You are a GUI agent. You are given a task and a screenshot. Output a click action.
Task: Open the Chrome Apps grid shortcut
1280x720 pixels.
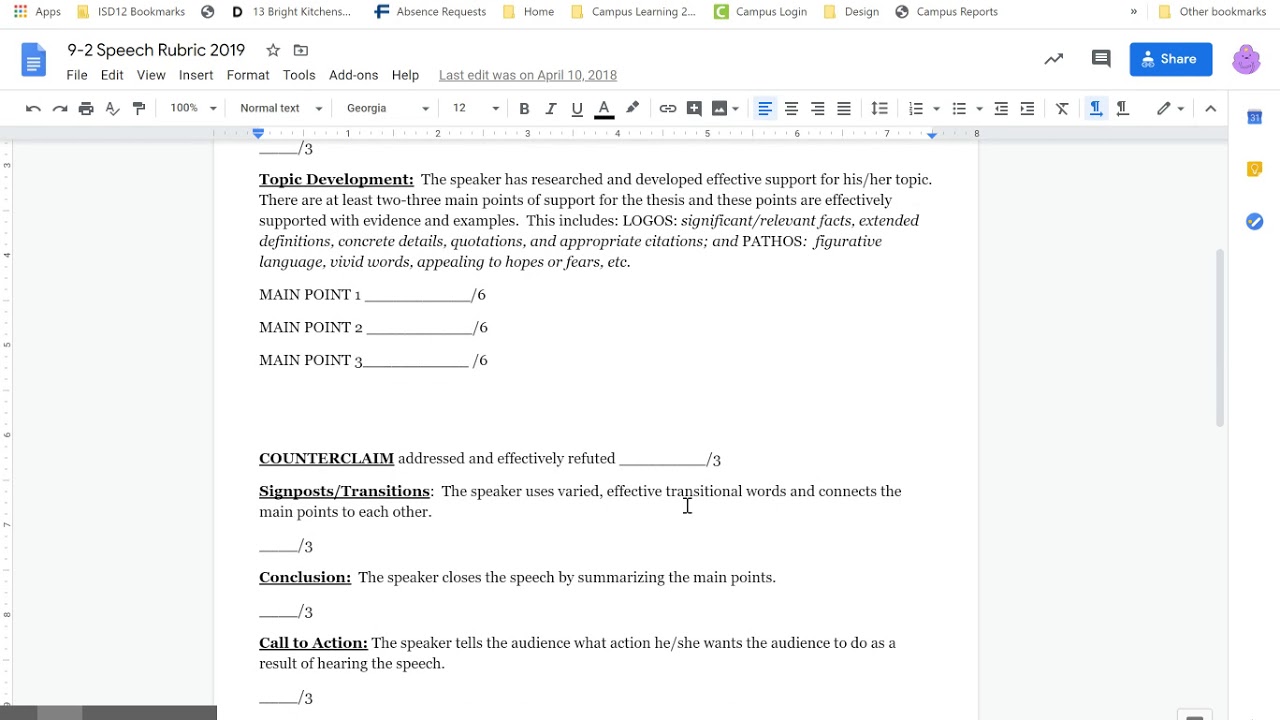tap(36, 12)
